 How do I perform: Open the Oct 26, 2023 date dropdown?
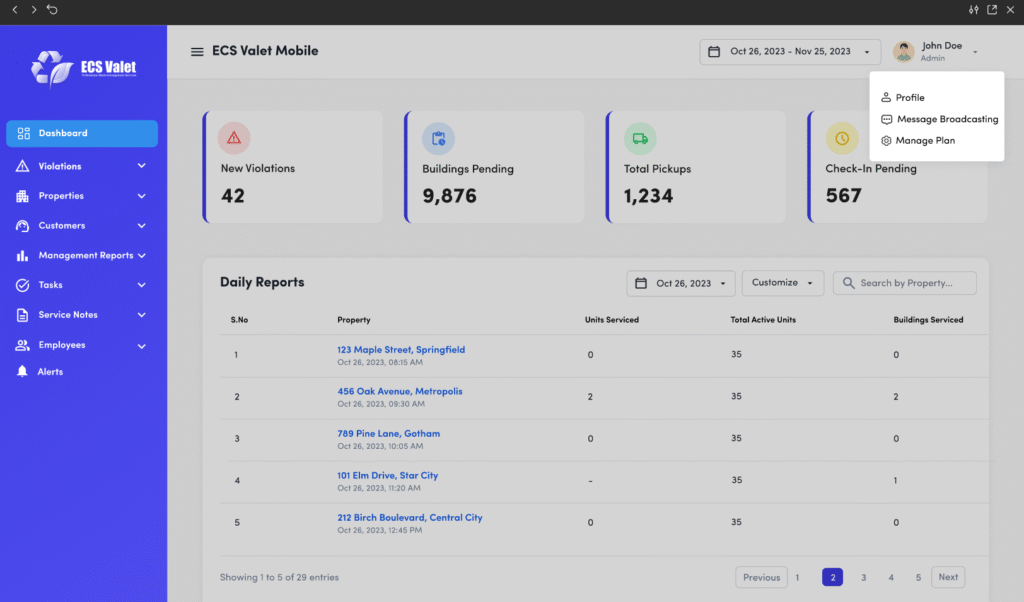[x=681, y=283]
